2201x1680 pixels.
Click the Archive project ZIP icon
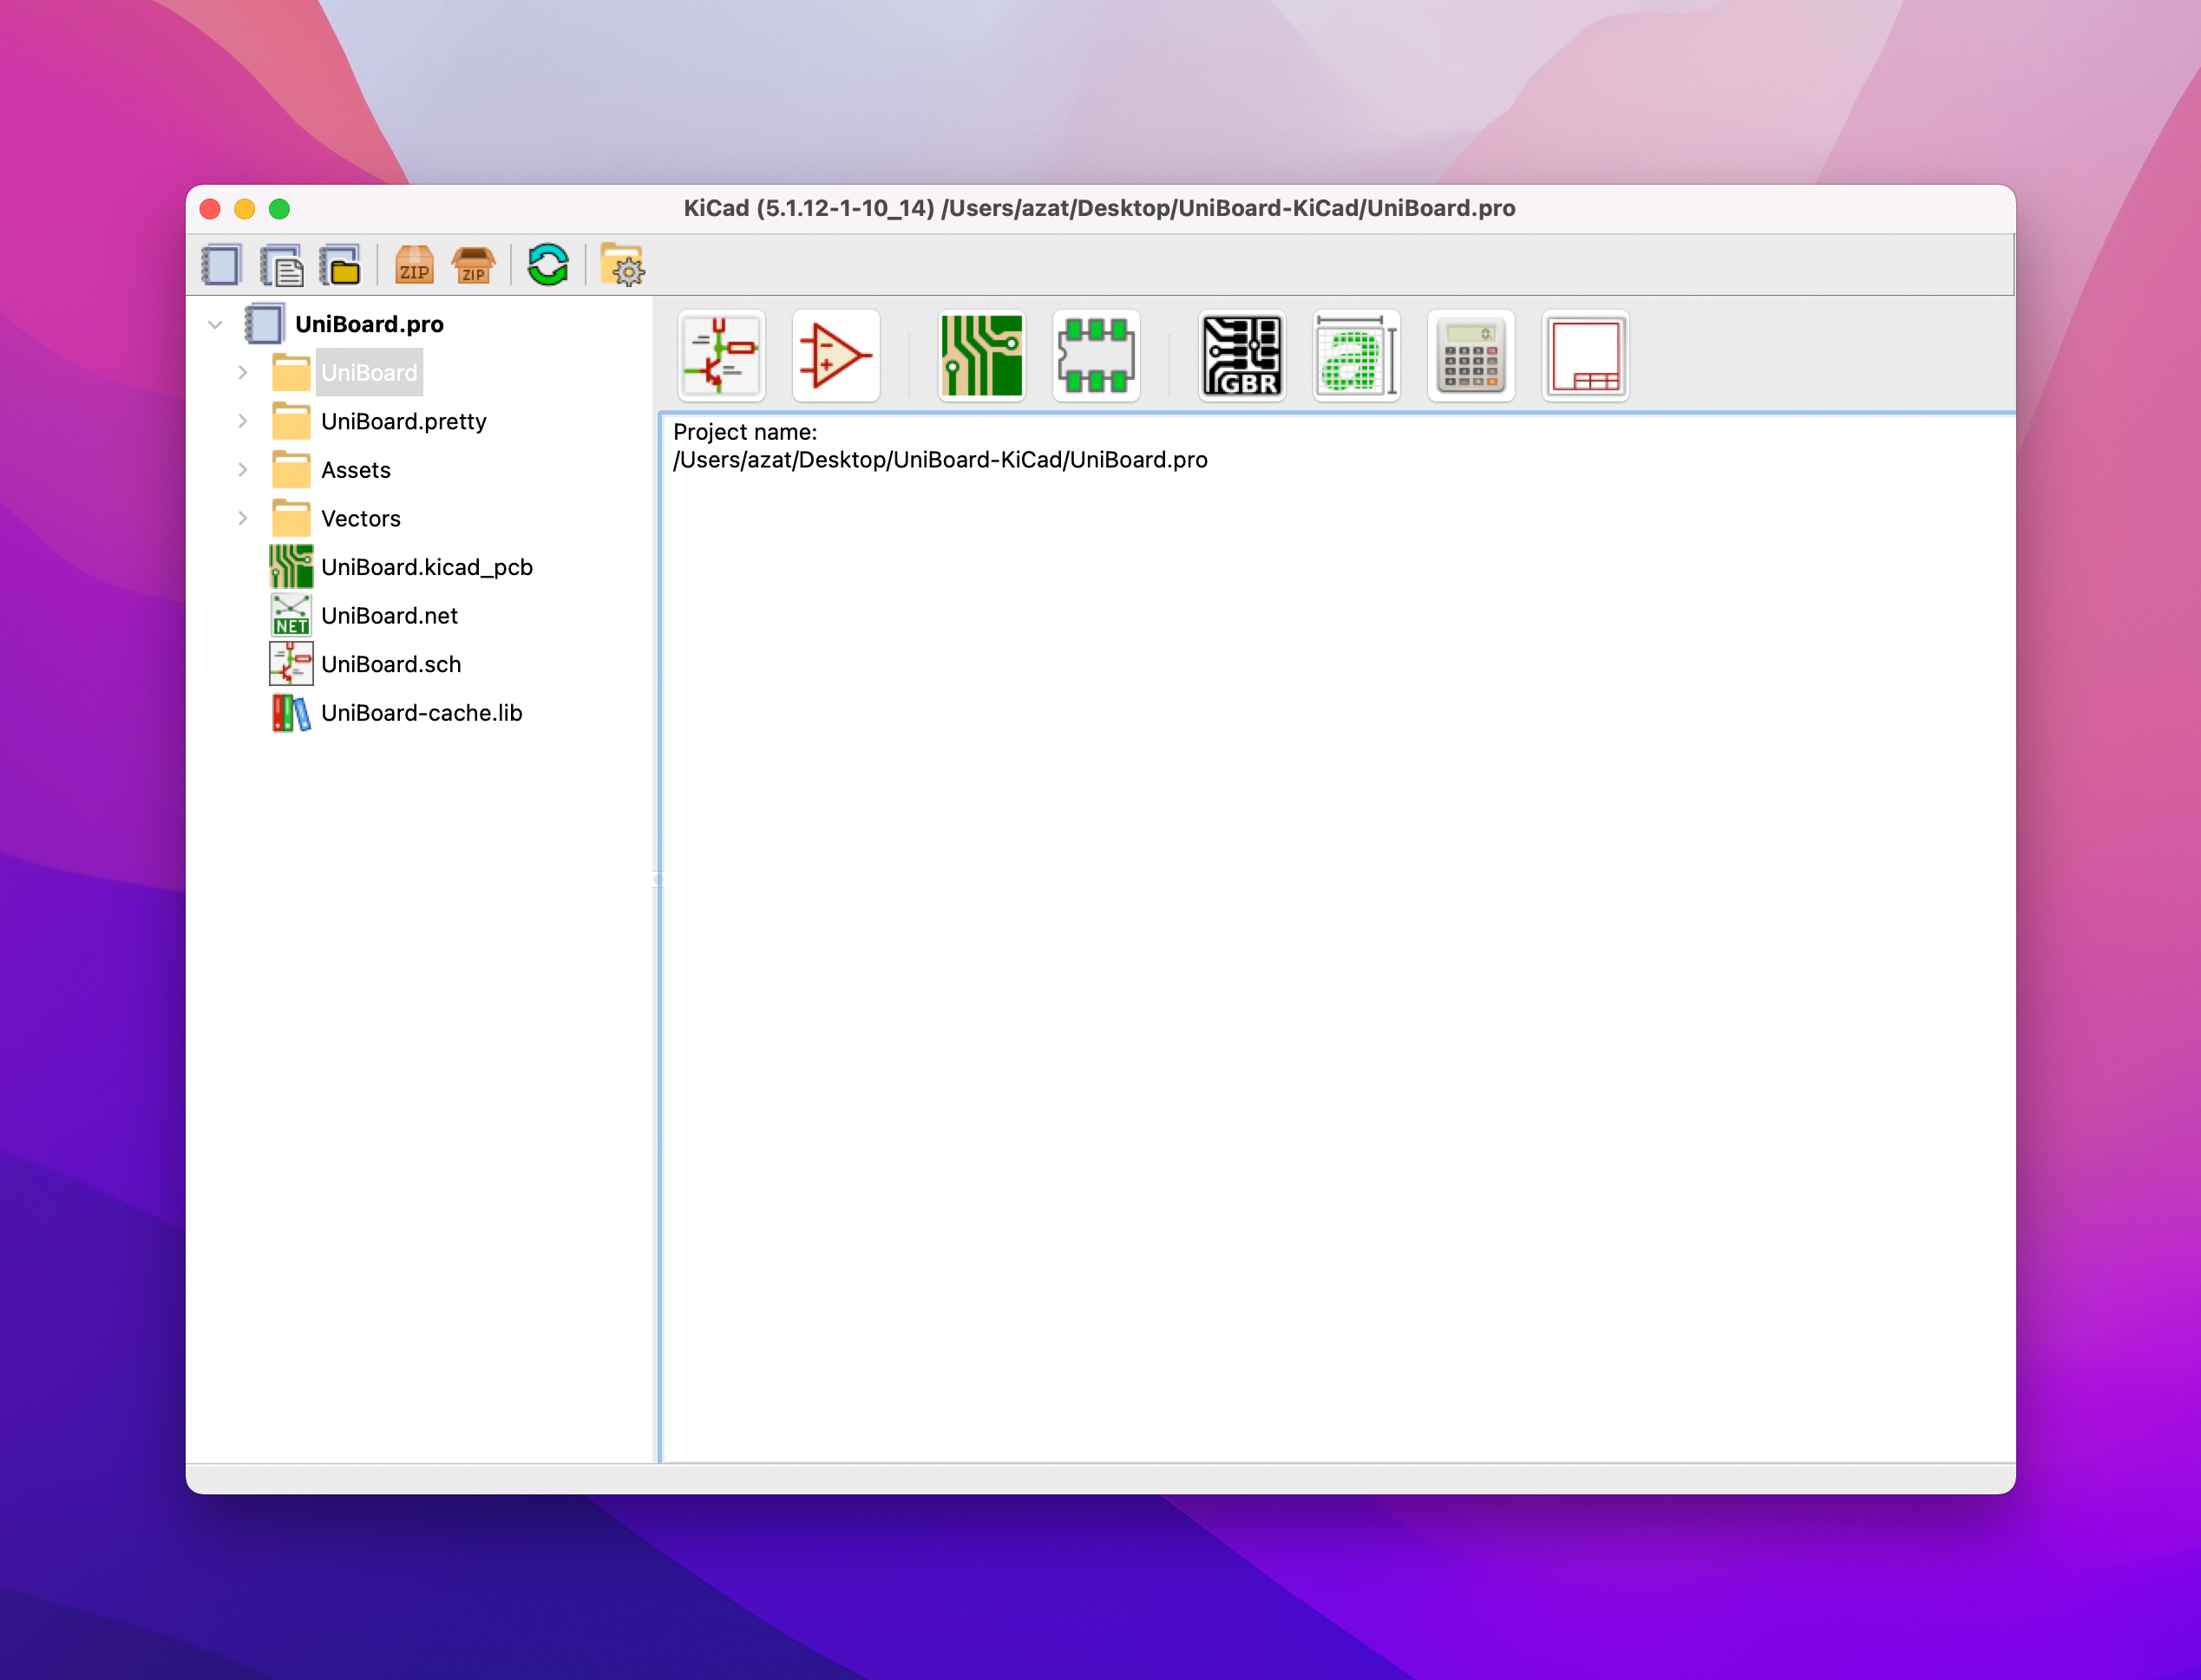pos(414,266)
